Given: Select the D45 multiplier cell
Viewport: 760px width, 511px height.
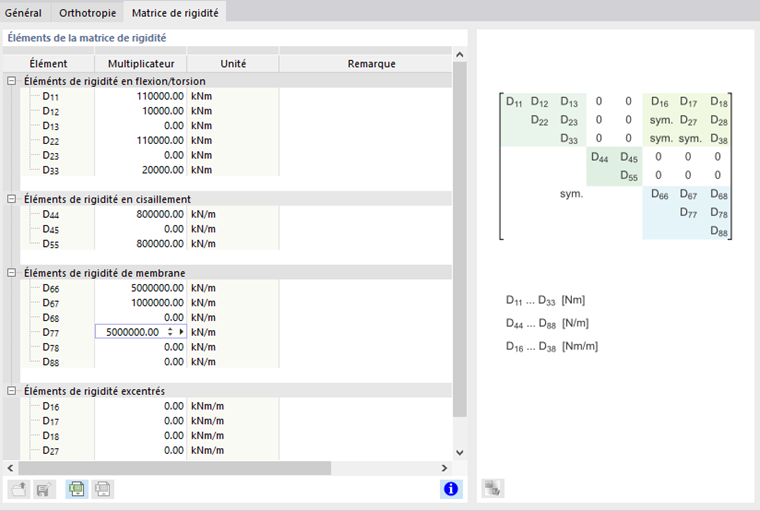Looking at the screenshot, I should point(141,229).
